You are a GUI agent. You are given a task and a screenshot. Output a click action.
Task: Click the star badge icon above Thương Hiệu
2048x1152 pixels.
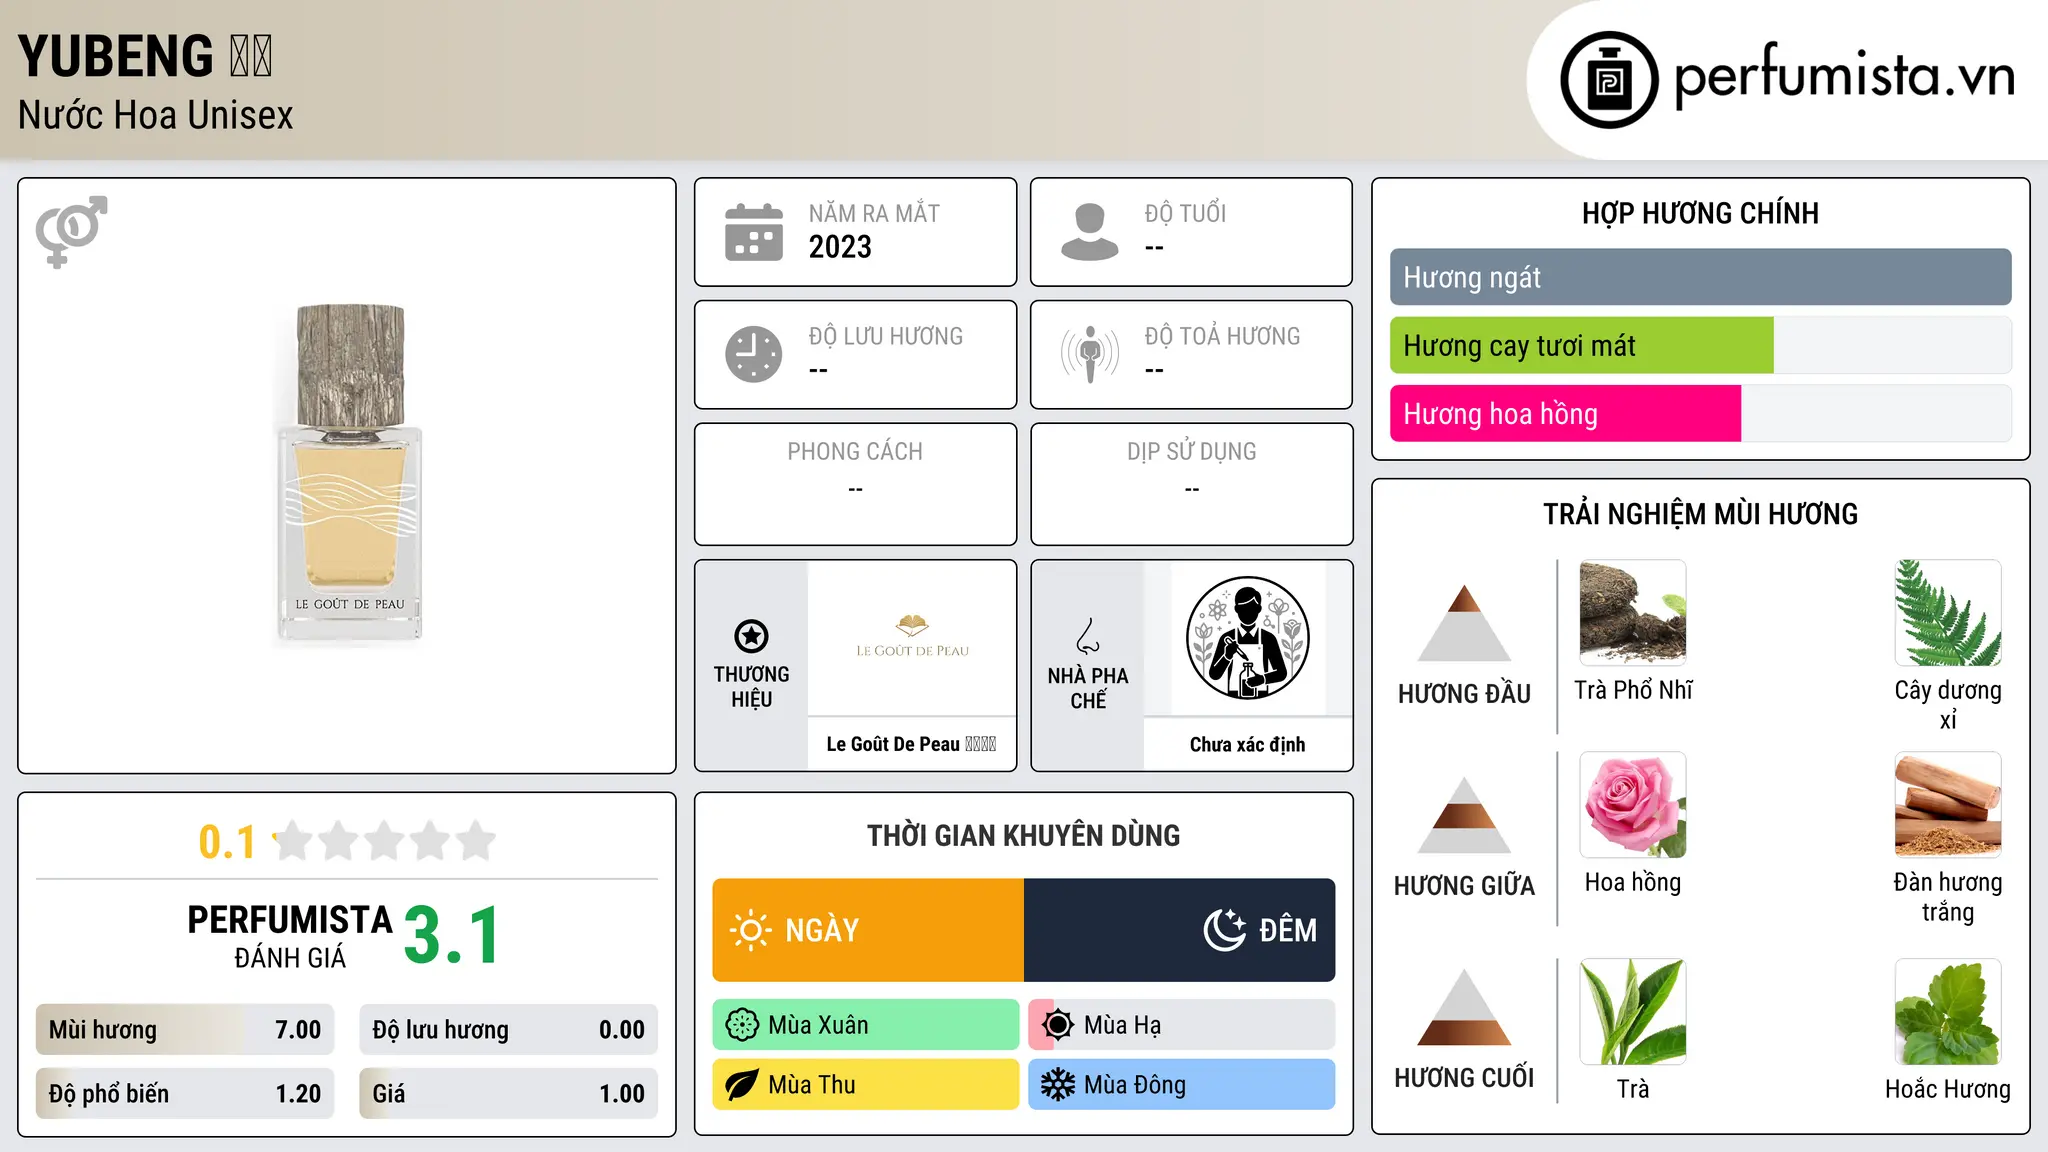tap(751, 636)
